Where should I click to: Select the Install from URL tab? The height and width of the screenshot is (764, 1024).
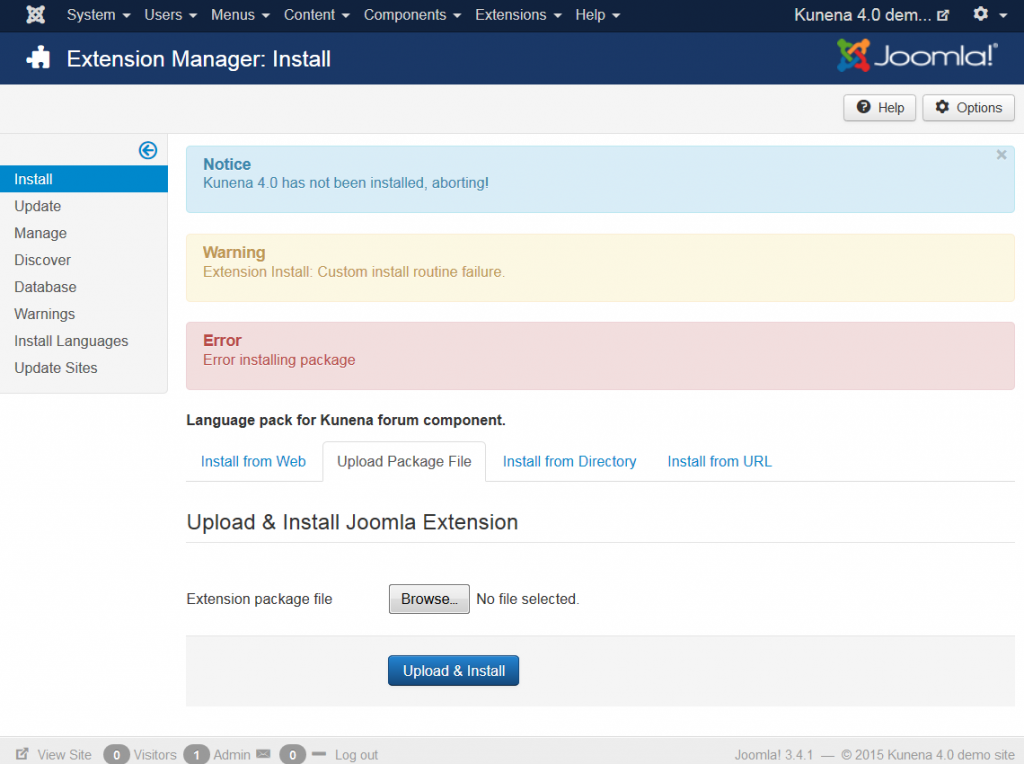coord(719,461)
